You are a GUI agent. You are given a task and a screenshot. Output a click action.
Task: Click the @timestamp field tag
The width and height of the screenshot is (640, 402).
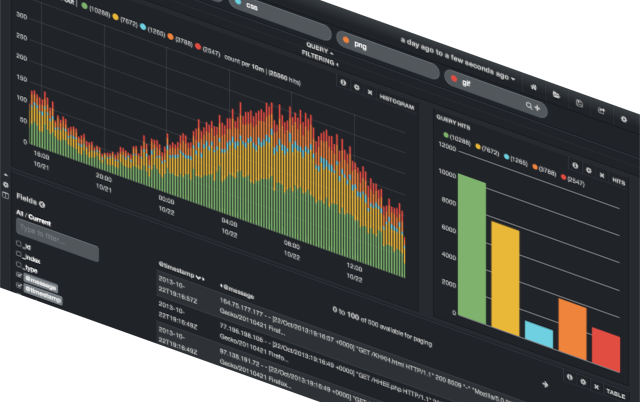[x=43, y=295]
